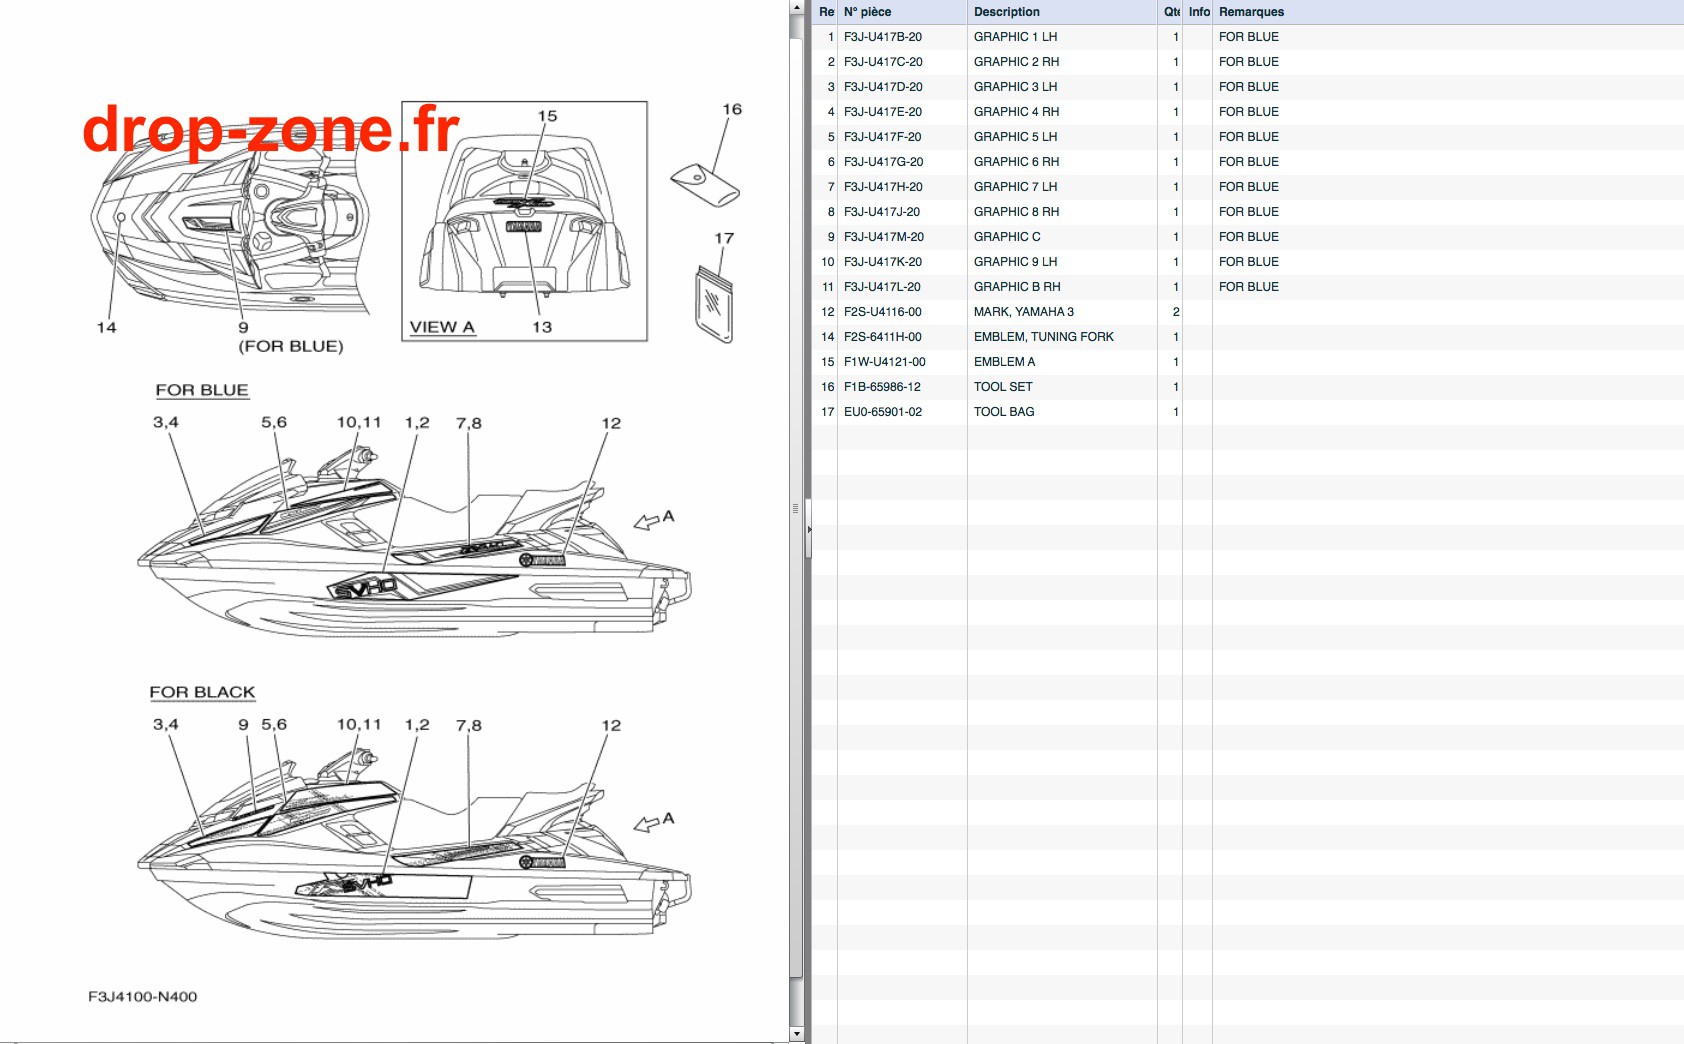Select the GRAPHIC 8 RH description

pos(1016,212)
